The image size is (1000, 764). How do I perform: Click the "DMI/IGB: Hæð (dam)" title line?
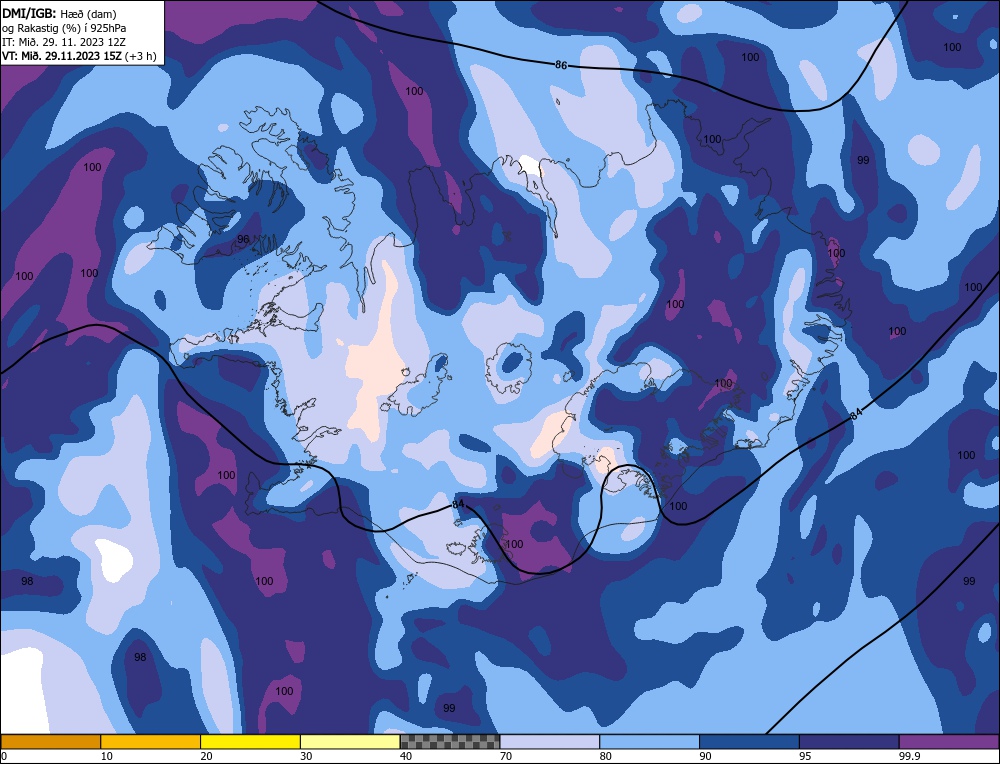pyautogui.click(x=60, y=13)
